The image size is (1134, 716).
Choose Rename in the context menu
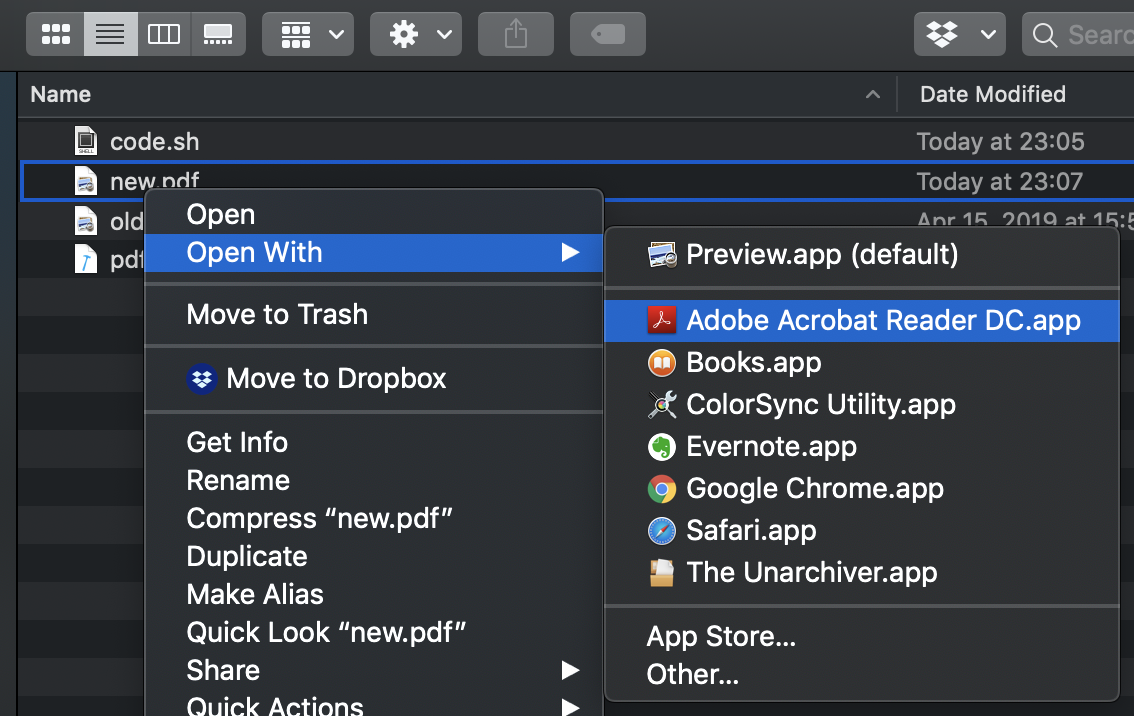pos(373,480)
